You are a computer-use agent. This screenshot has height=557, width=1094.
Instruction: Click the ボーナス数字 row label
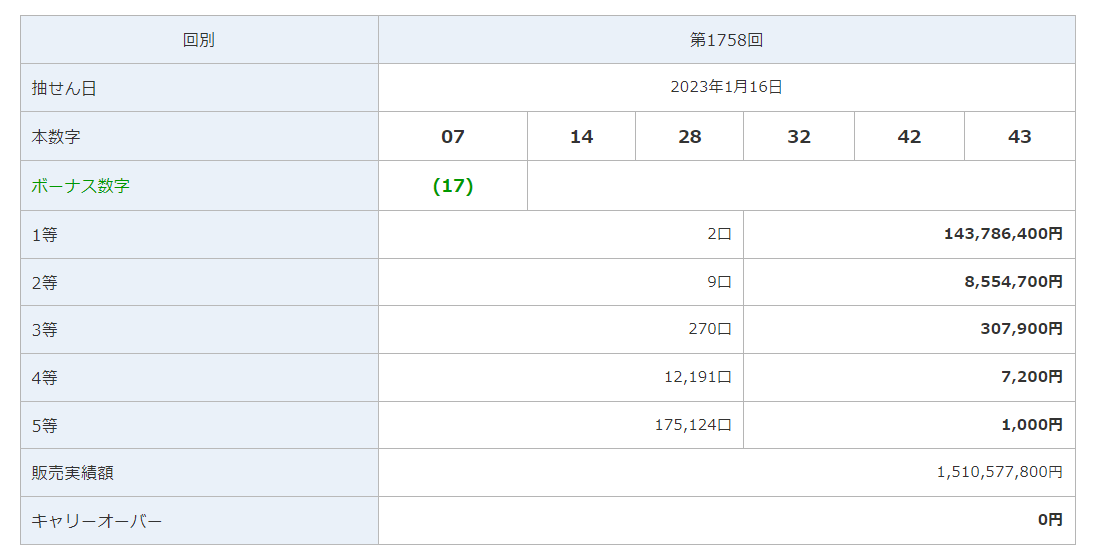tap(81, 186)
